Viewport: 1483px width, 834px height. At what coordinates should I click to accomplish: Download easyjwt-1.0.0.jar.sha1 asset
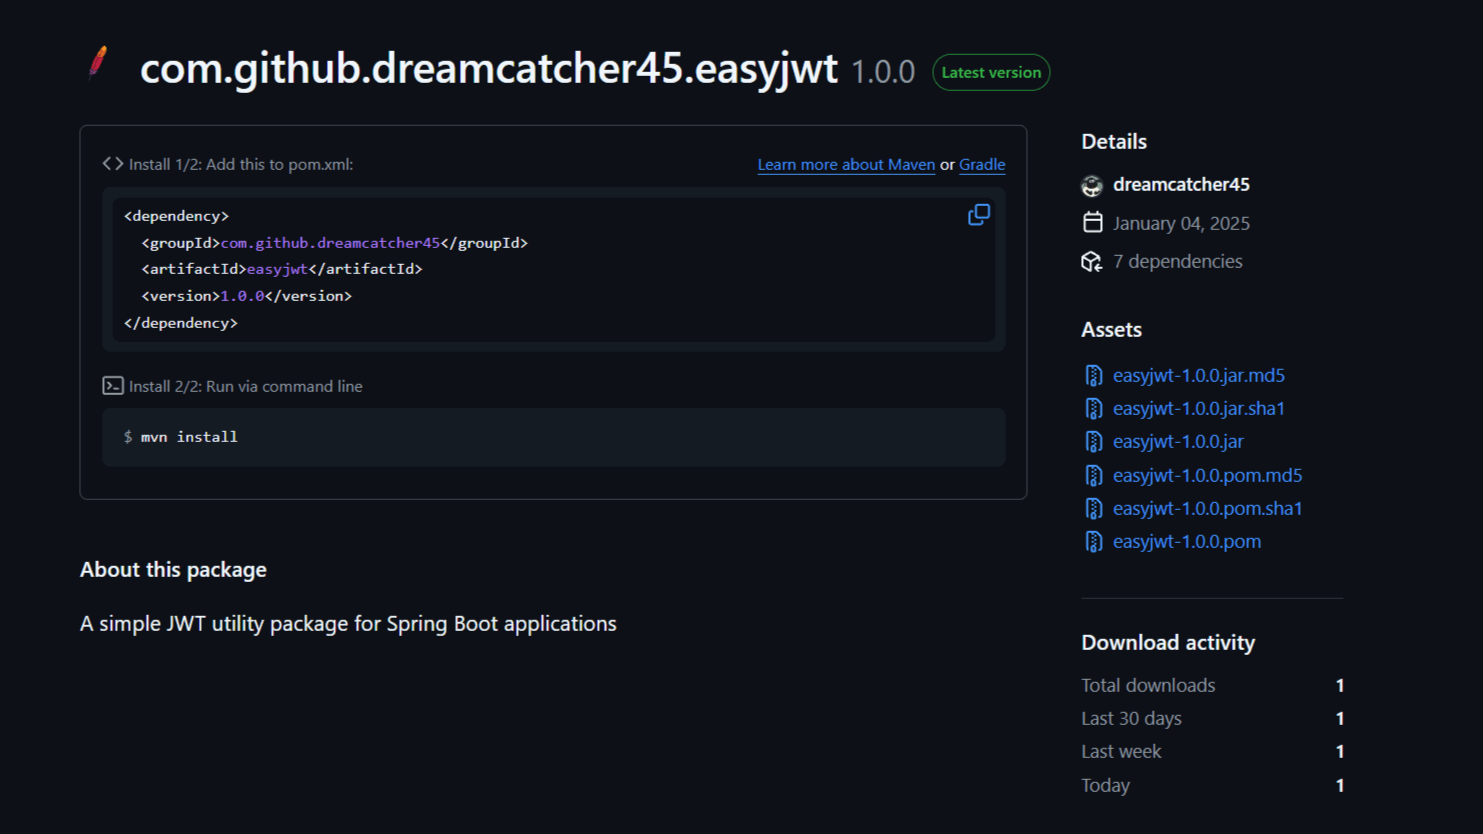pyautogui.click(x=1199, y=409)
